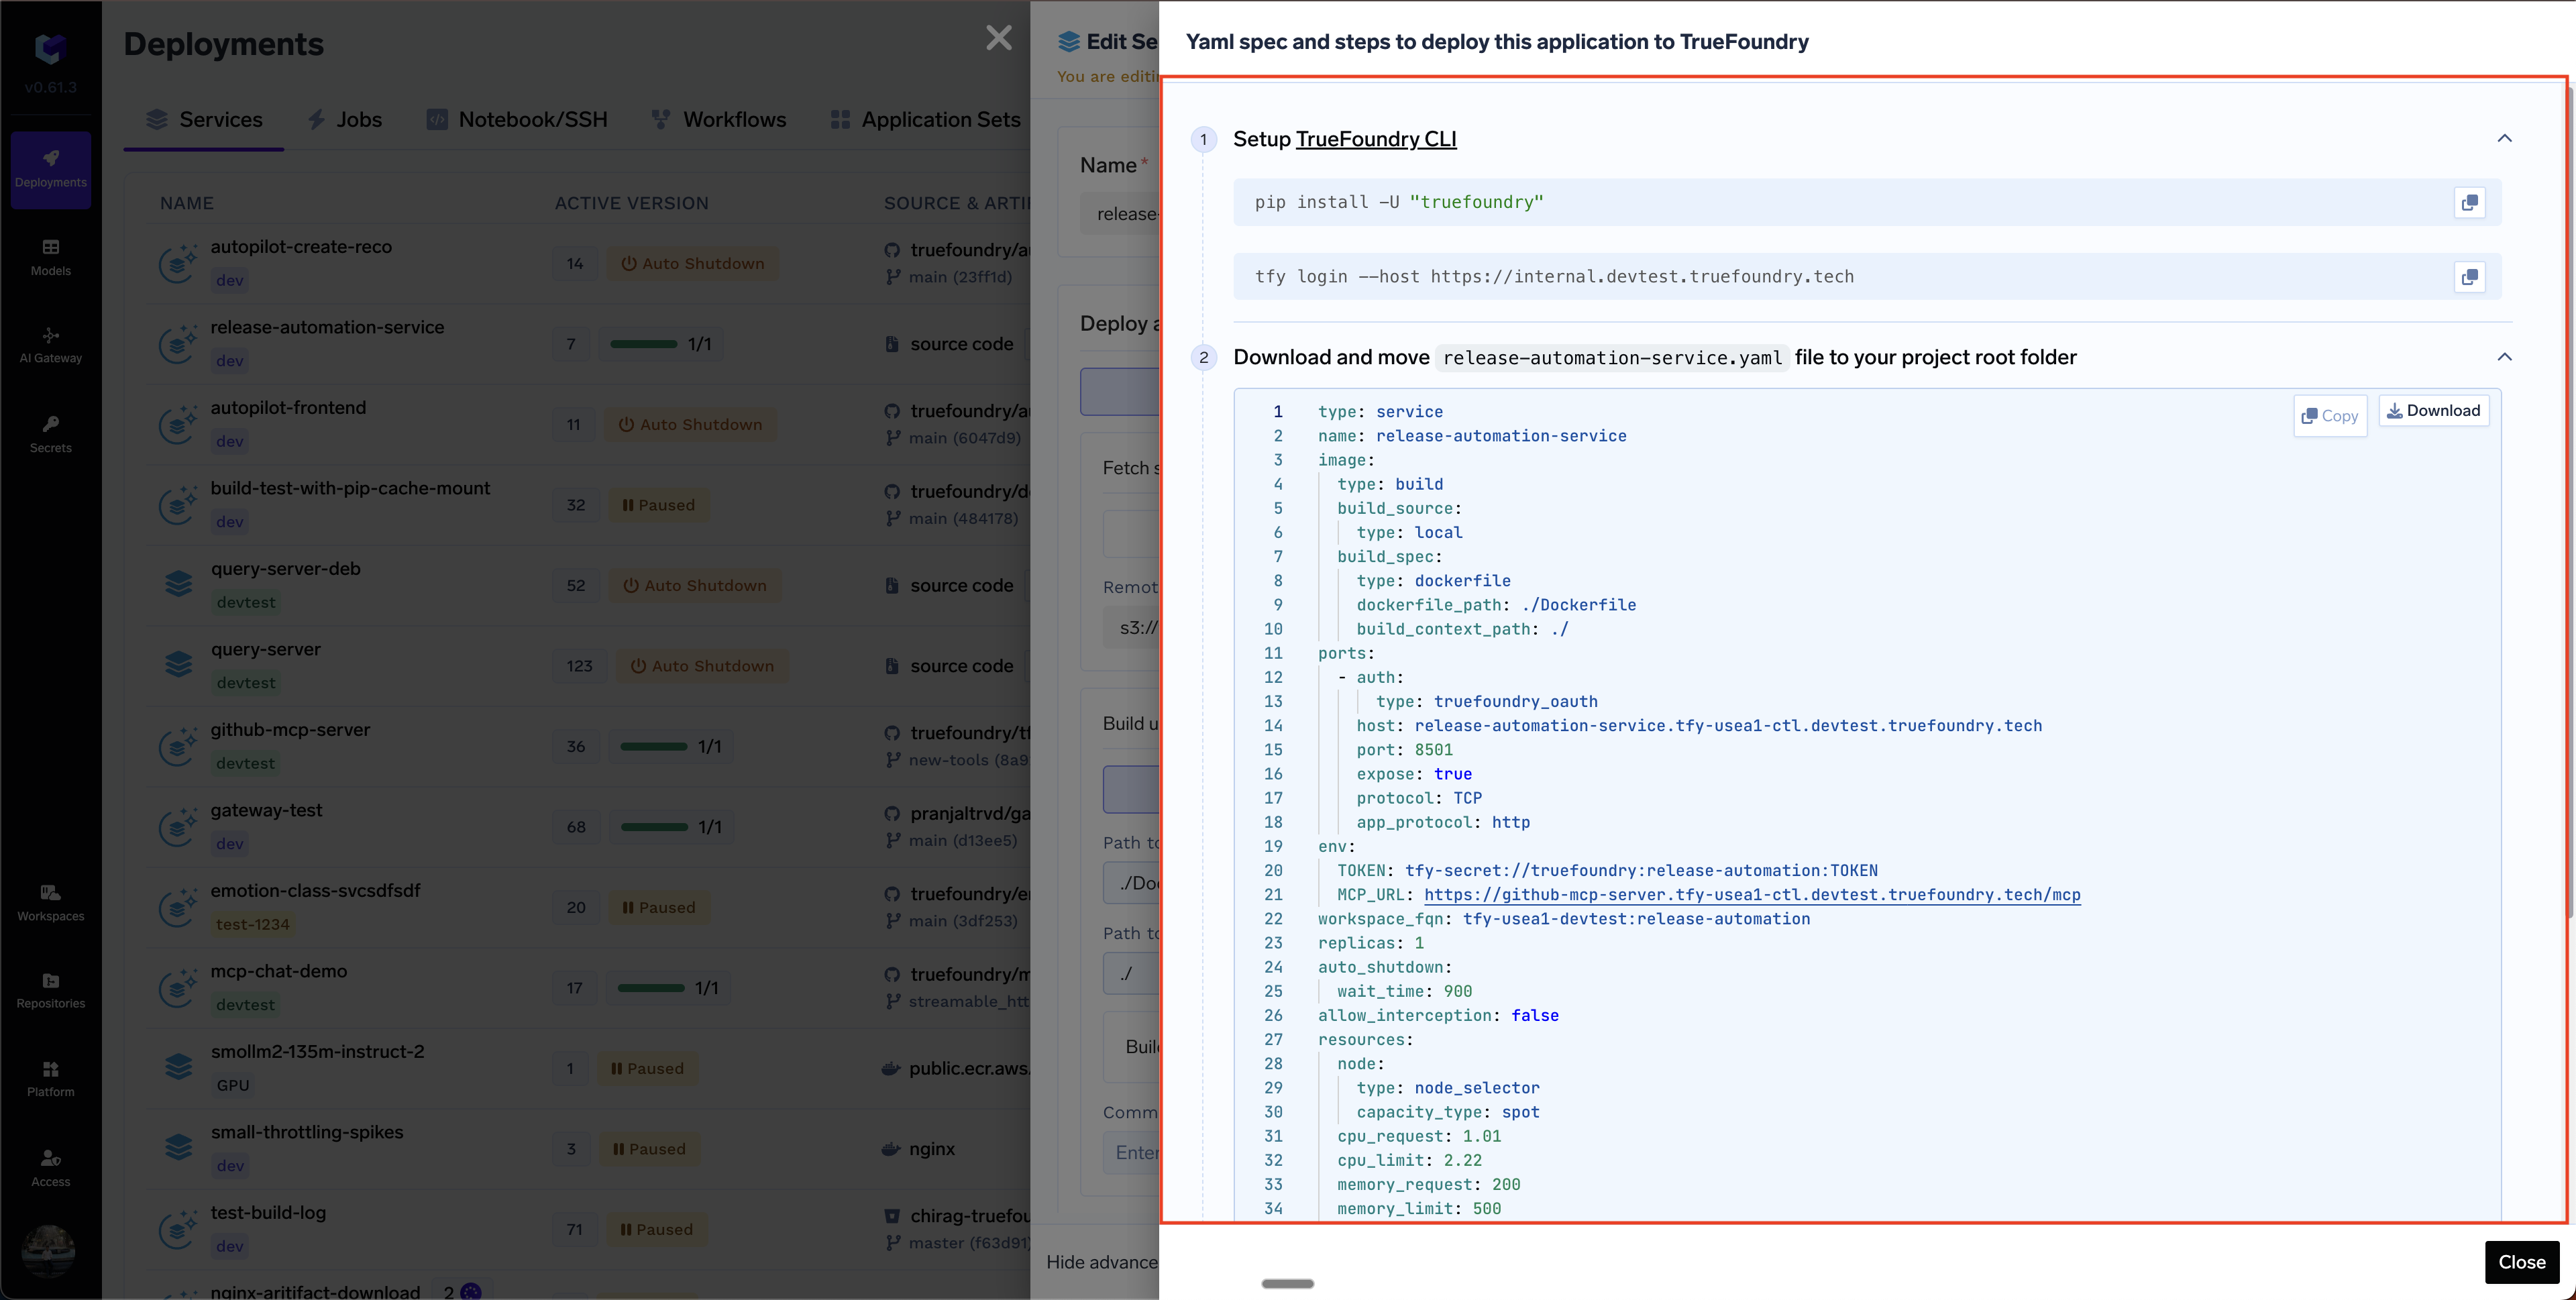Collapse the Download yaml file step
Image resolution: width=2576 pixels, height=1300 pixels.
(x=2504, y=357)
